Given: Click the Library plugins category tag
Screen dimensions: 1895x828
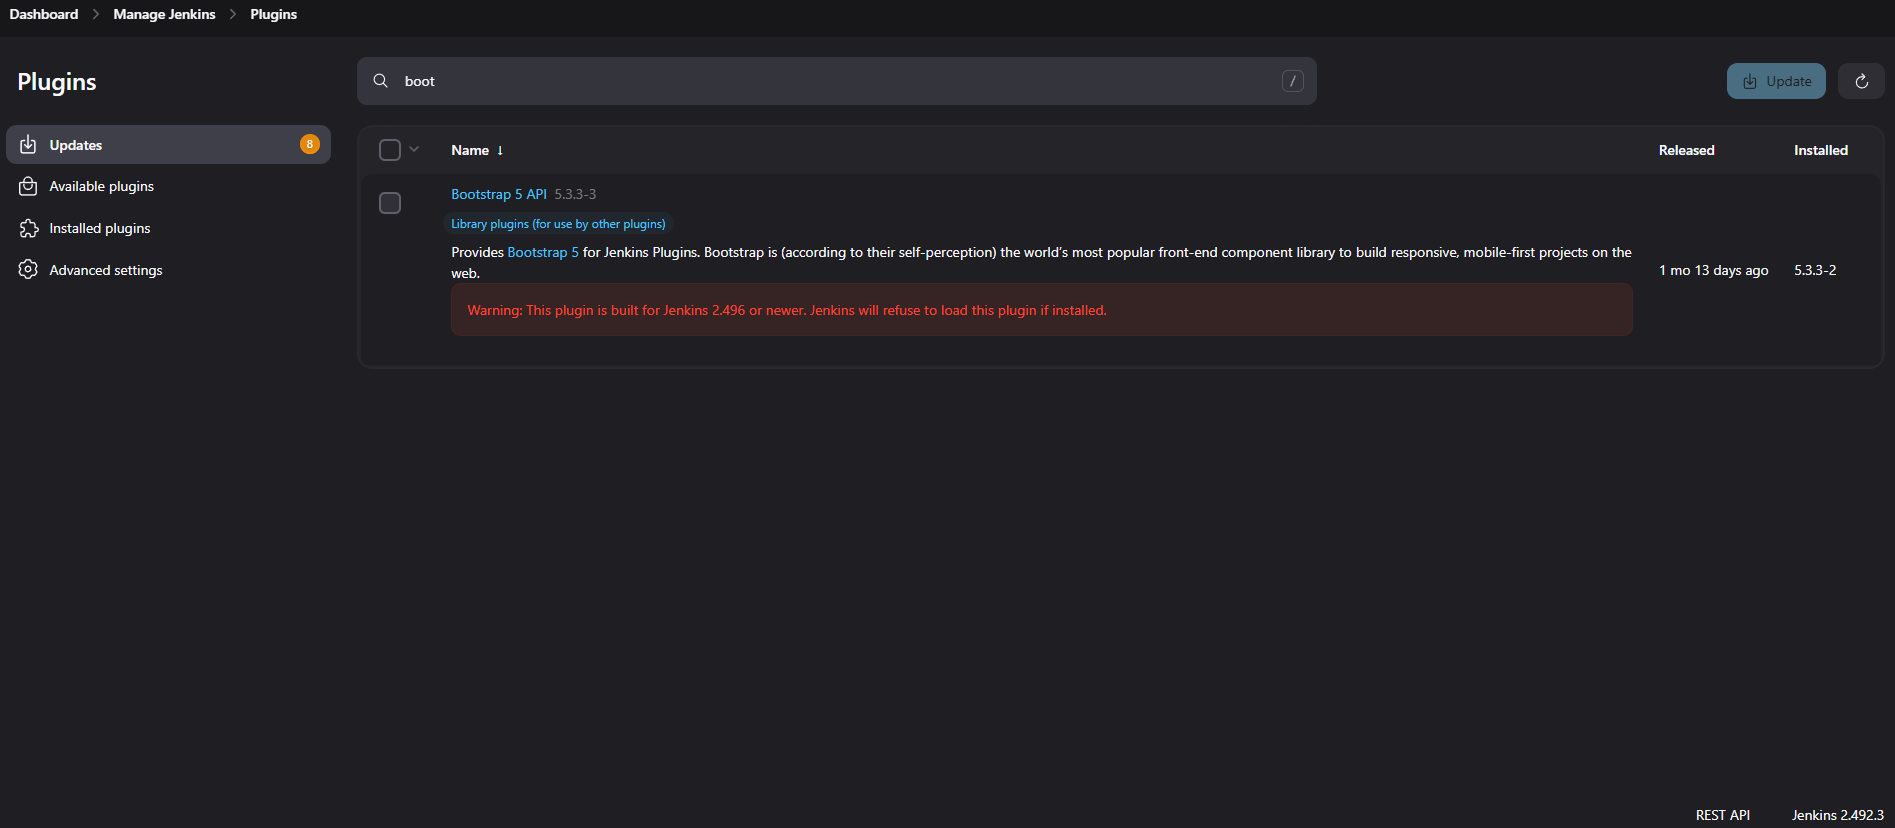Looking at the screenshot, I should (x=558, y=224).
